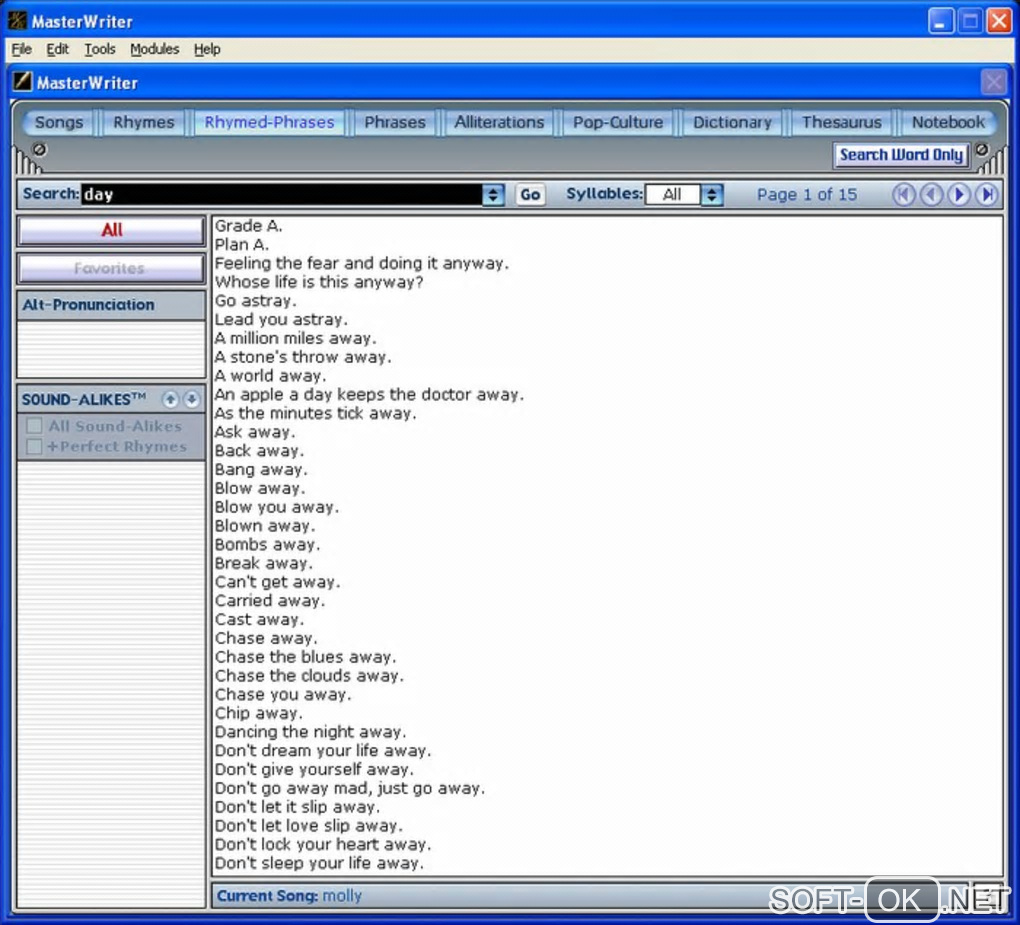Select 'Don't go away mad, just go away.'
This screenshot has width=1020, height=925.
[350, 788]
